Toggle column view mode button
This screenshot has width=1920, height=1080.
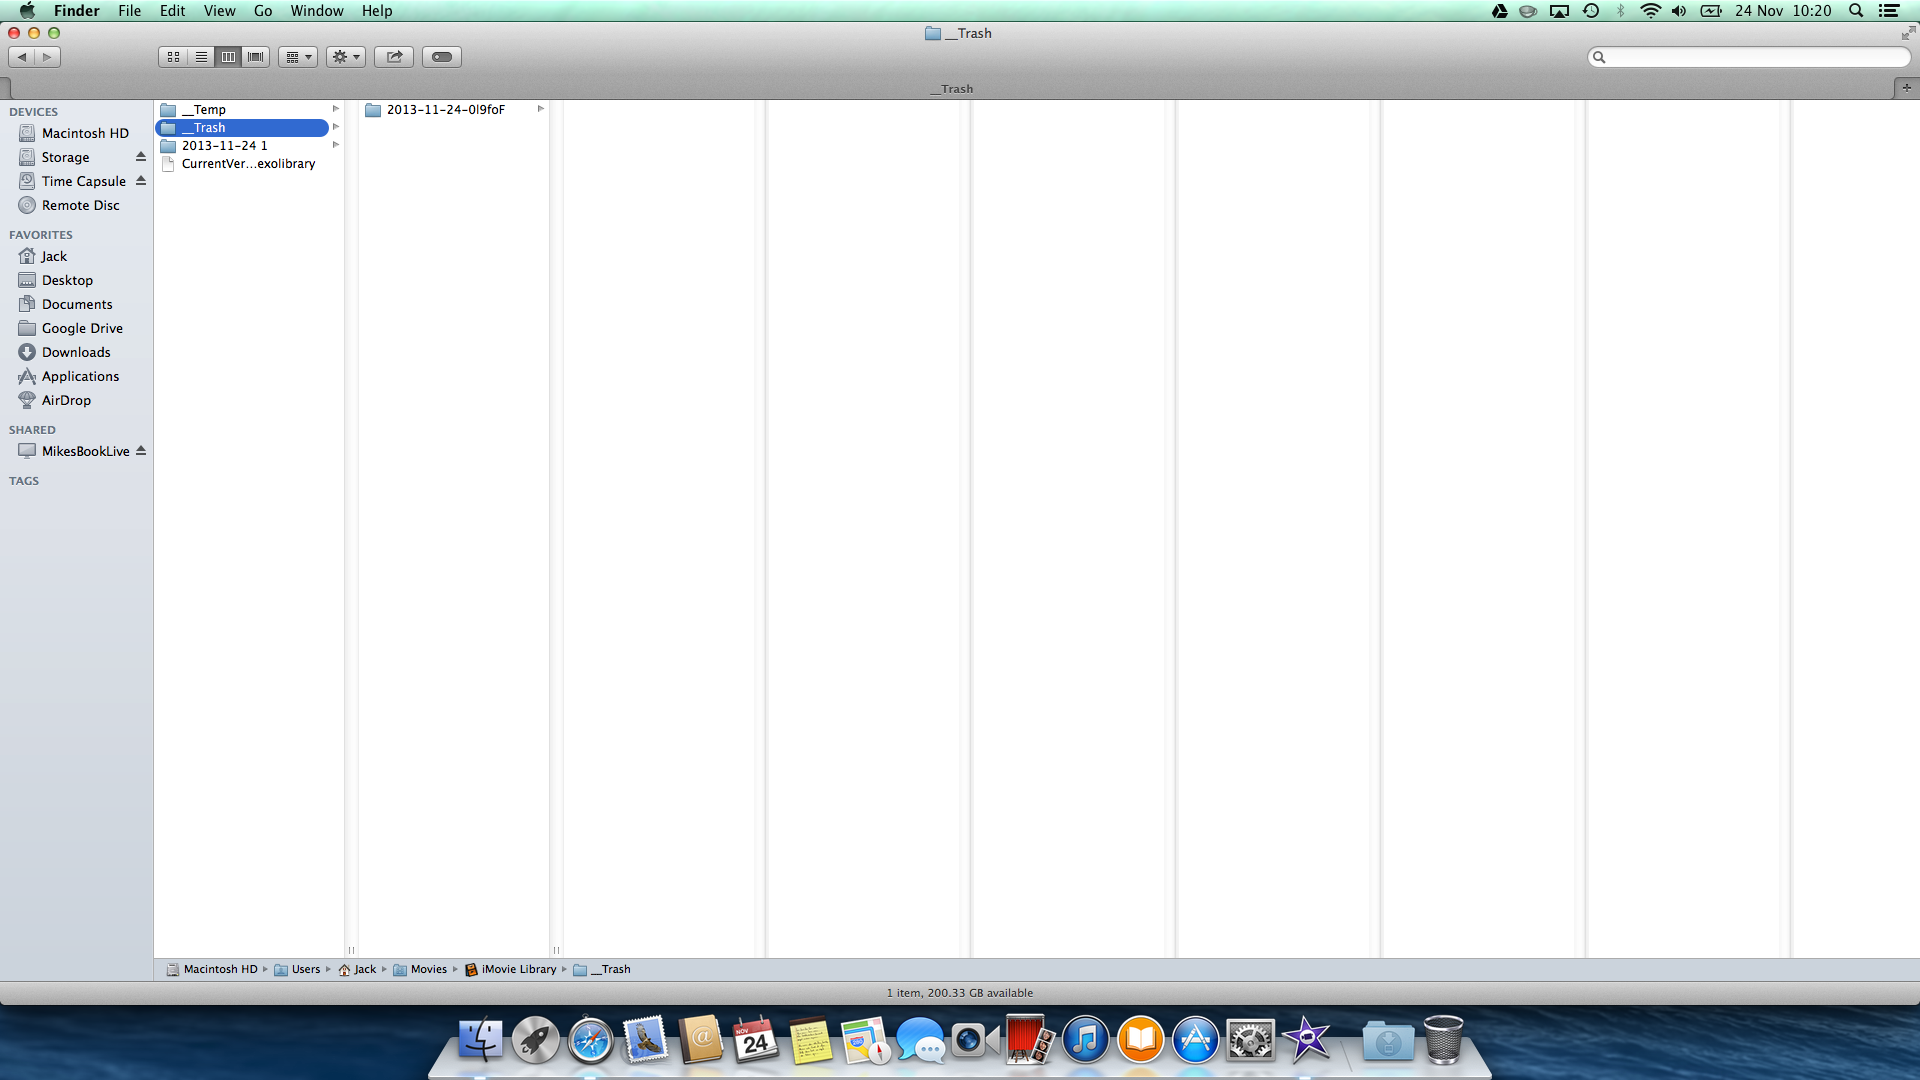coord(229,57)
